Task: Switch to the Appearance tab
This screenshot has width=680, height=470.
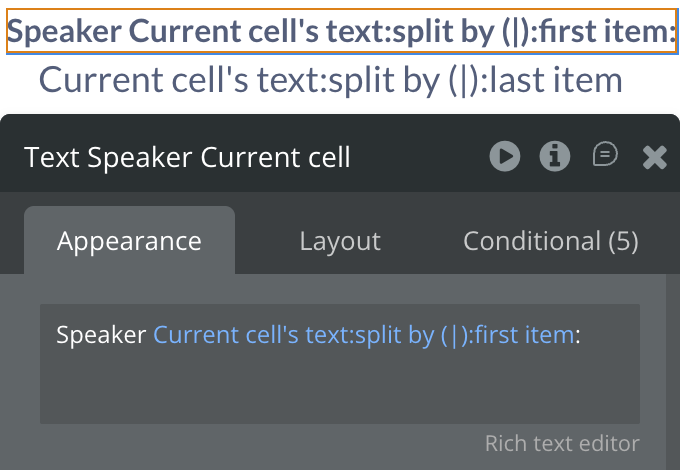Action: click(x=129, y=241)
